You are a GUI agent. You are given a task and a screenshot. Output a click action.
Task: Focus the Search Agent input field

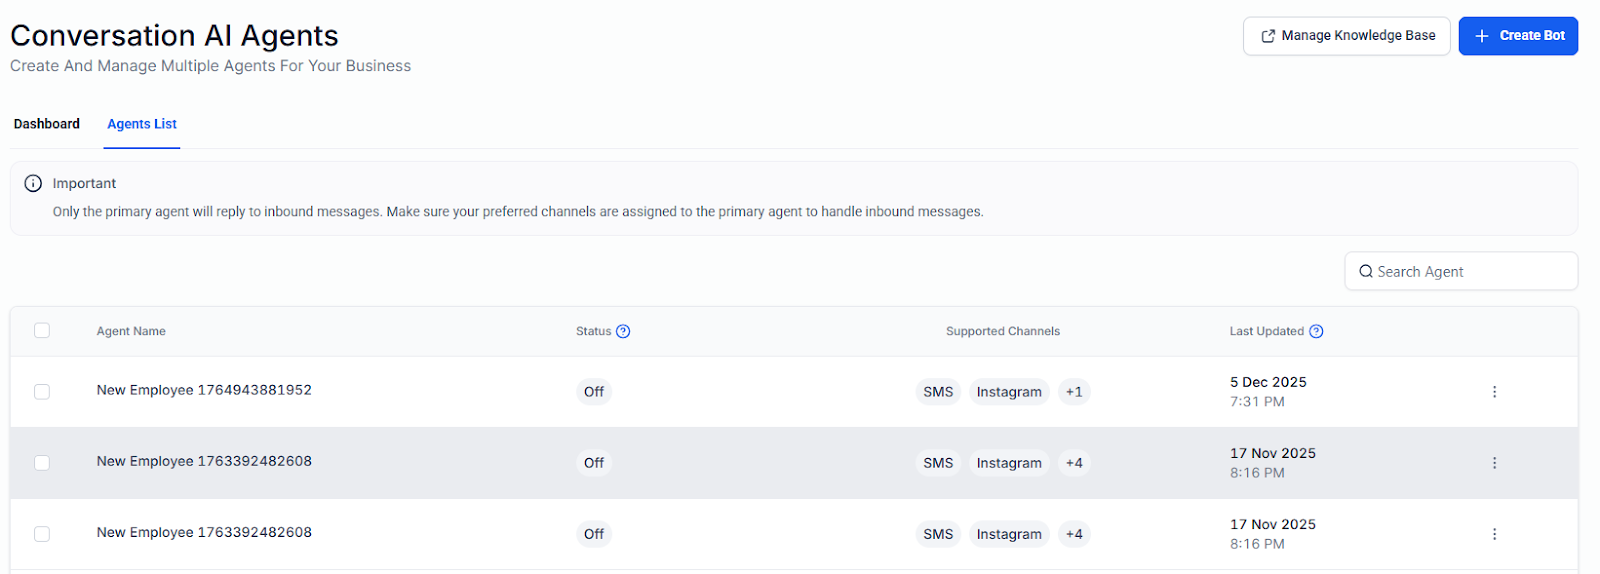click(1470, 272)
